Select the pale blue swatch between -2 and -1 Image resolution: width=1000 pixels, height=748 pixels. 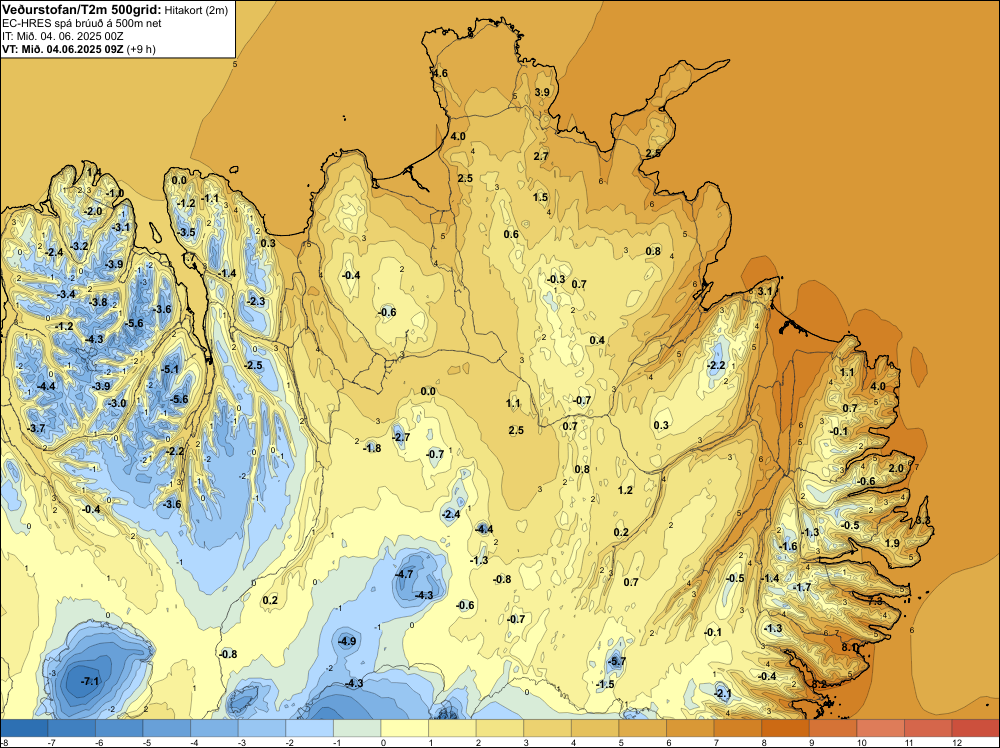(309, 728)
